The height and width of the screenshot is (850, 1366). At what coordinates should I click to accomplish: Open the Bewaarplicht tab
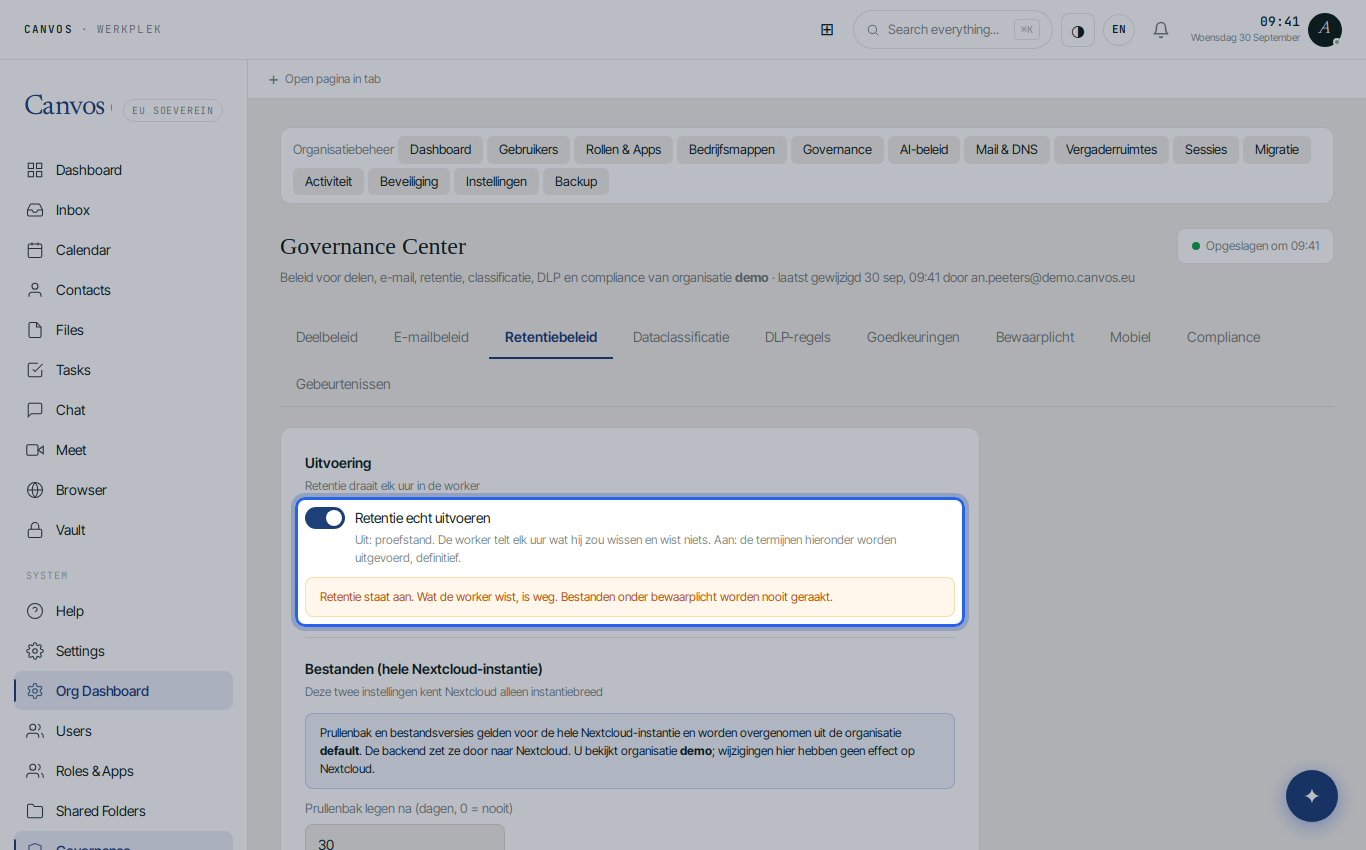[1035, 337]
